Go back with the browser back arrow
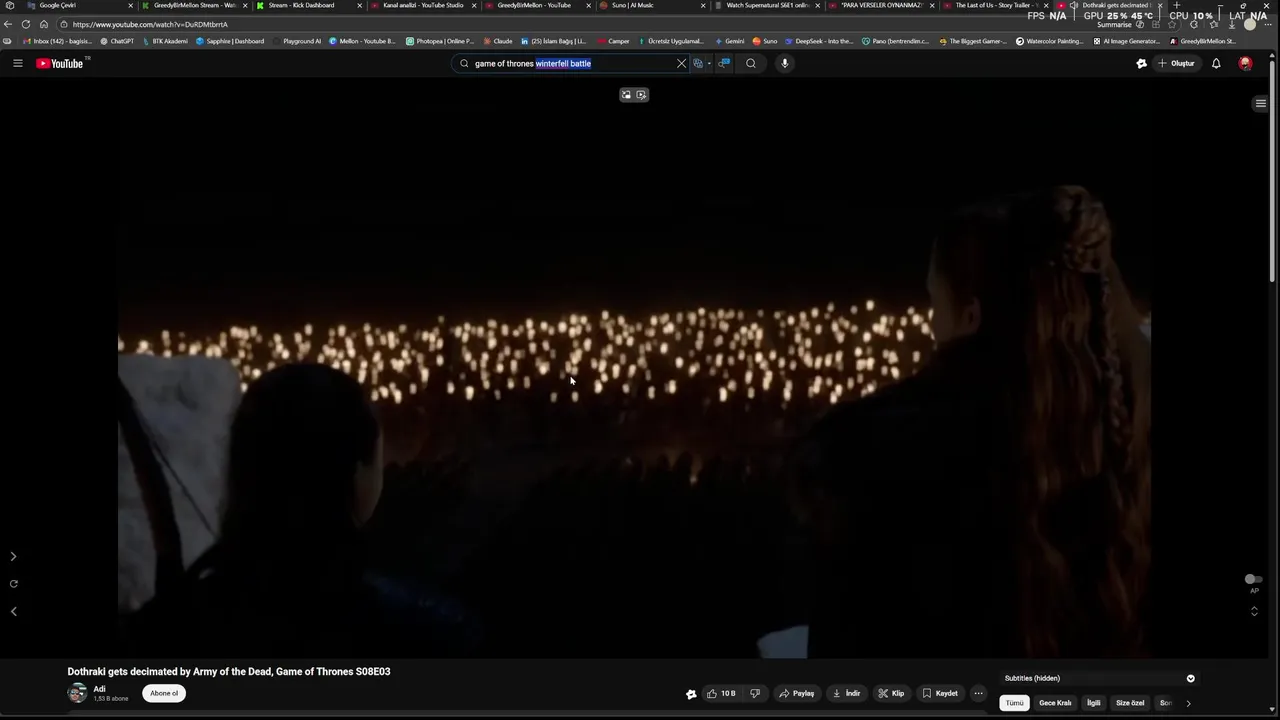Viewport: 1280px width, 720px height. tap(9, 24)
